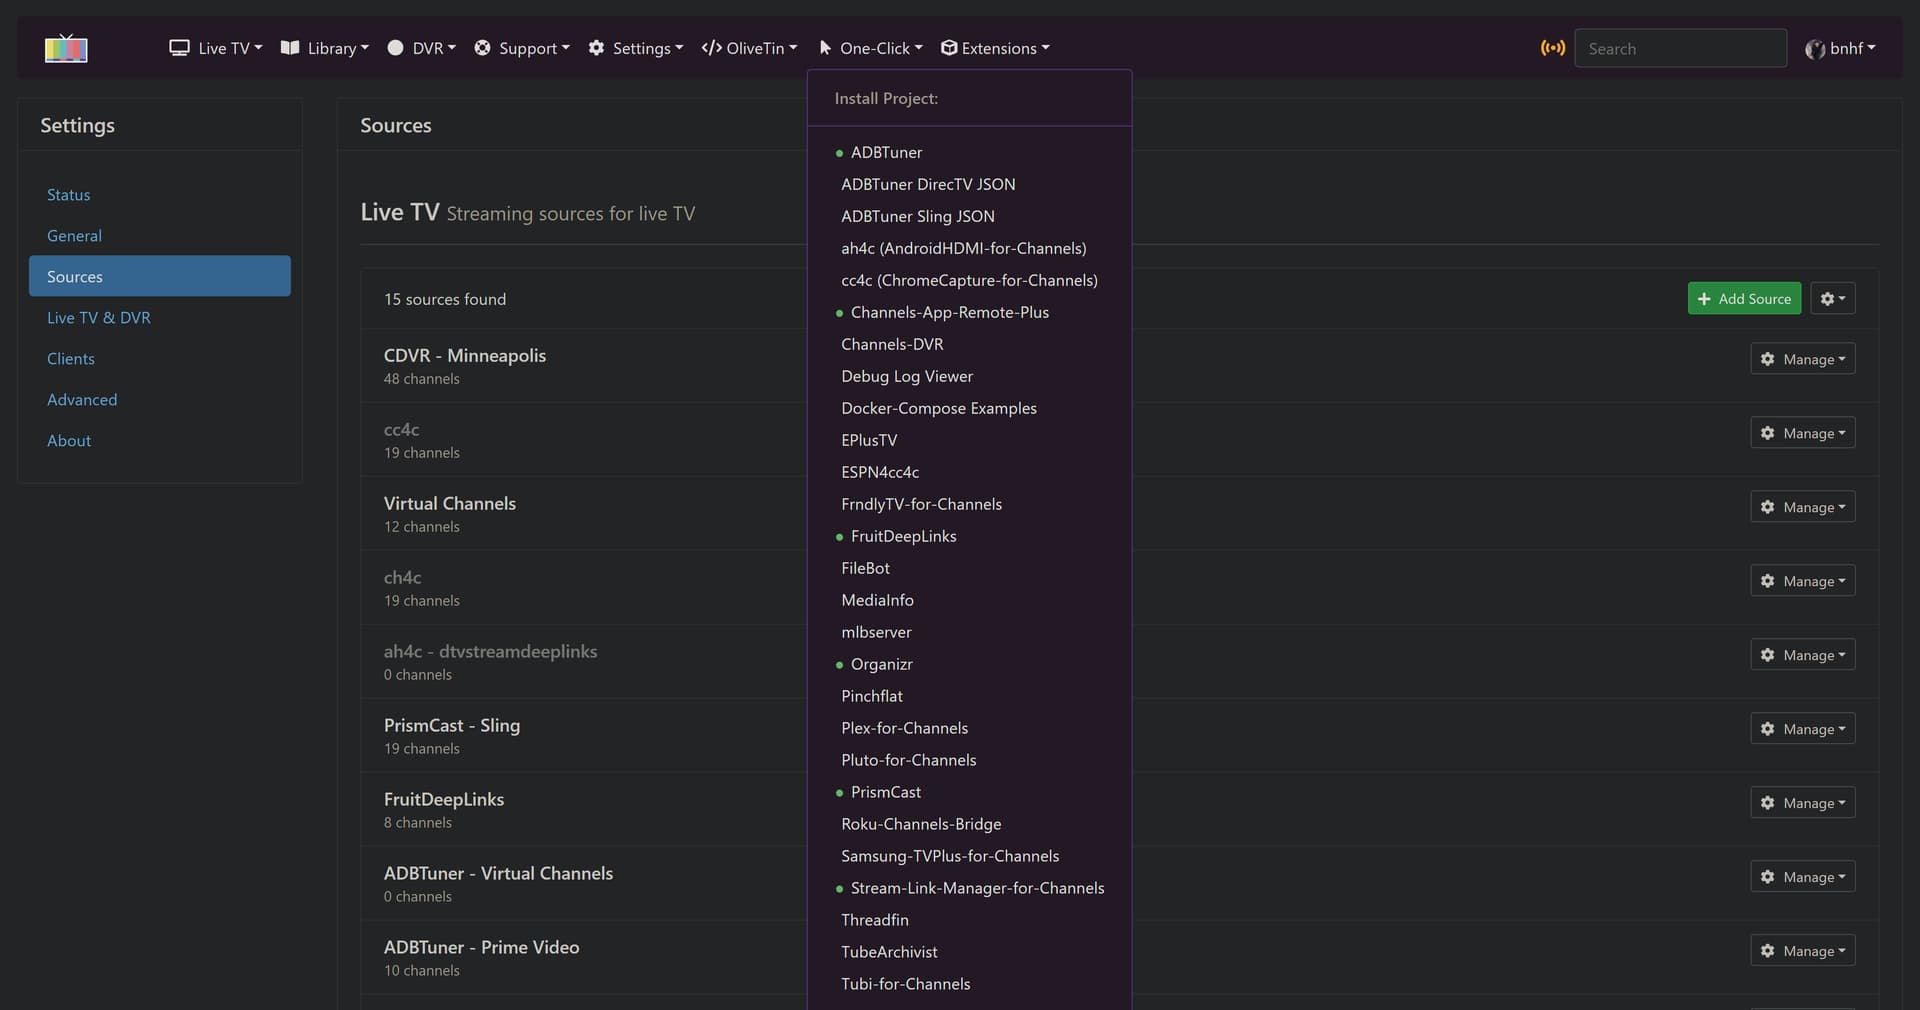Click into the Search input field
Image resolution: width=1920 pixels, height=1010 pixels.
point(1680,49)
